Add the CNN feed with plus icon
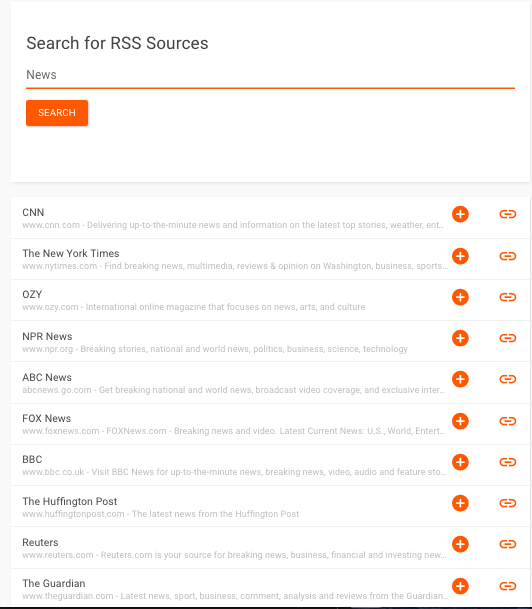Image resolution: width=532 pixels, height=609 pixels. pyautogui.click(x=460, y=214)
